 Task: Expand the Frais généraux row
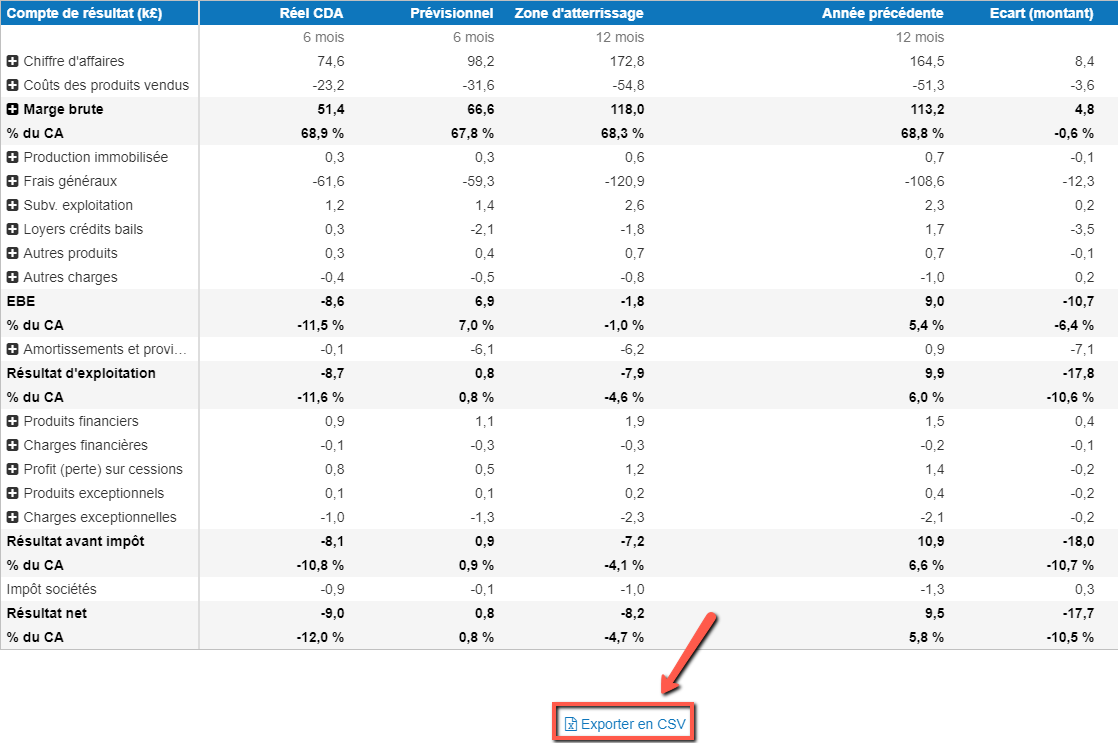[x=12, y=181]
